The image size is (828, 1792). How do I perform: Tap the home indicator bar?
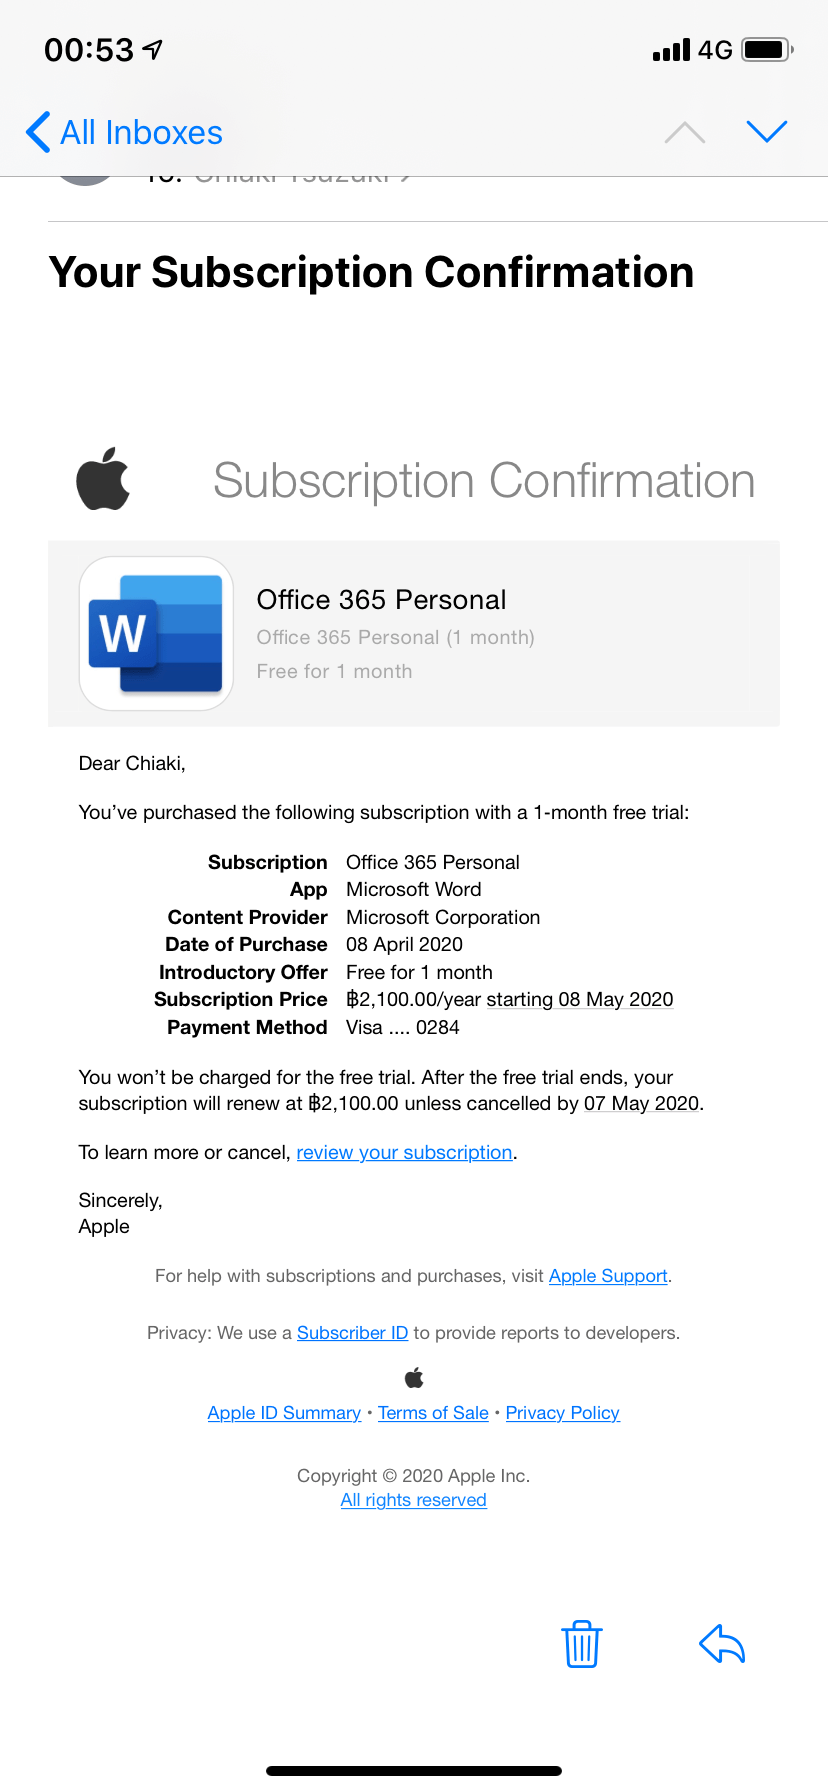click(x=414, y=1770)
